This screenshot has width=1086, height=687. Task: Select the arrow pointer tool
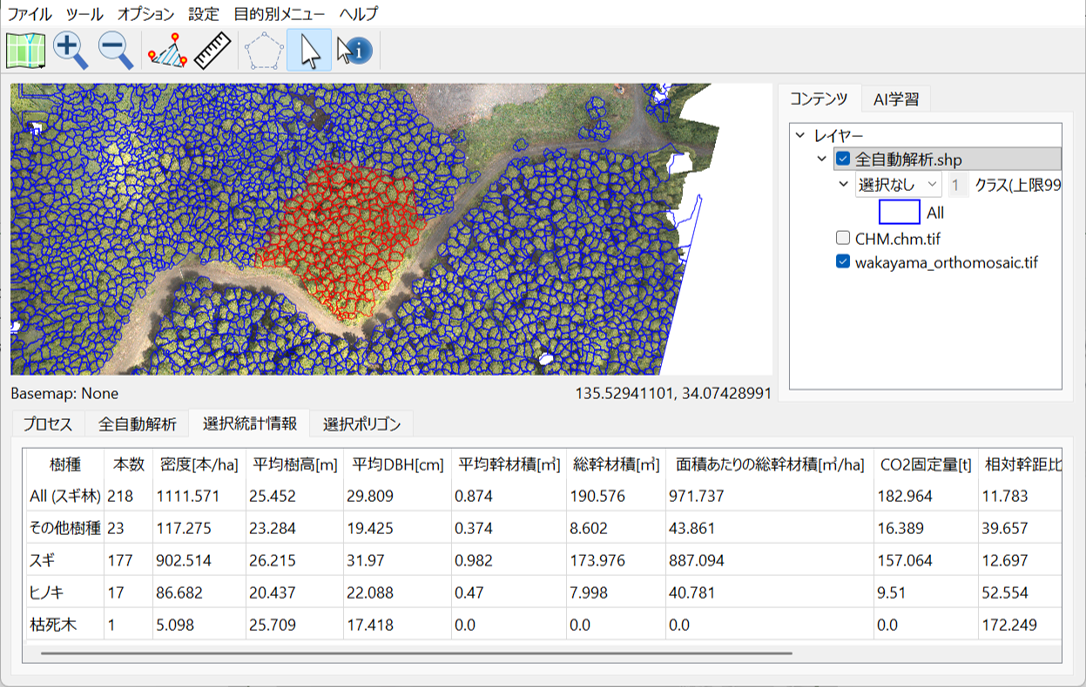(310, 50)
